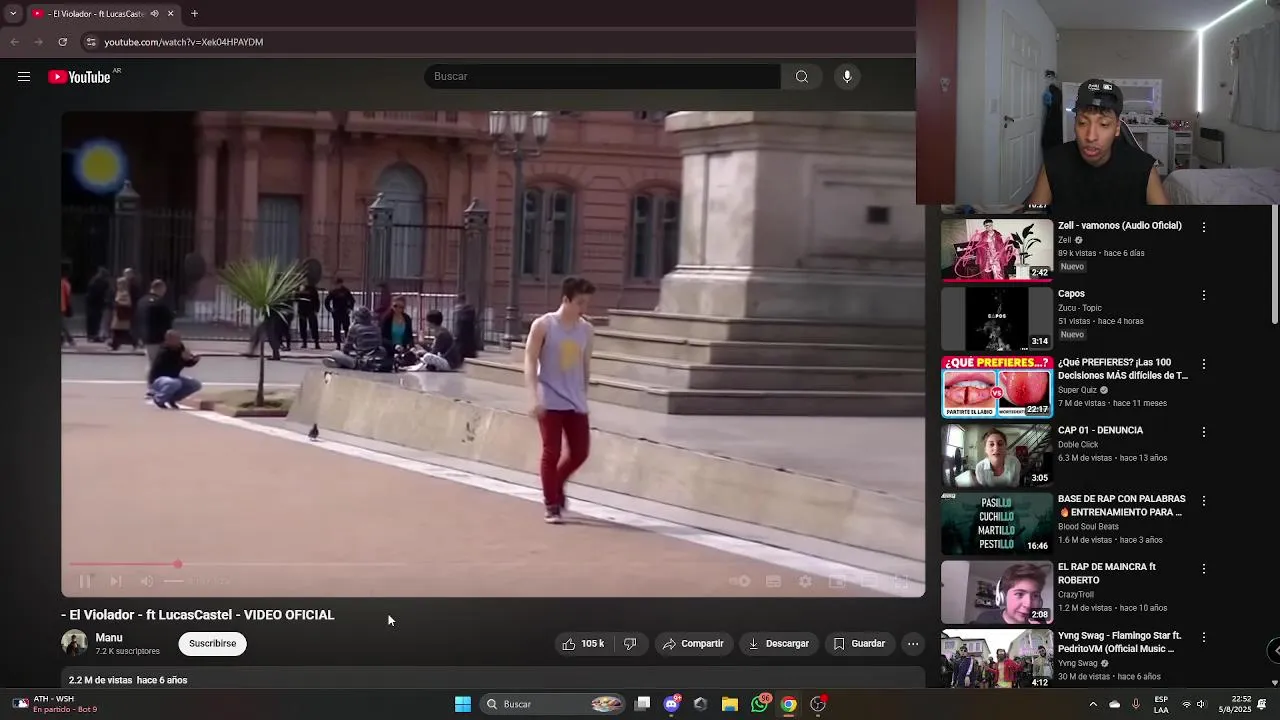Viewport: 1280px width, 720px height.
Task: Open Google Chrome from the taskbar
Action: (x=789, y=704)
